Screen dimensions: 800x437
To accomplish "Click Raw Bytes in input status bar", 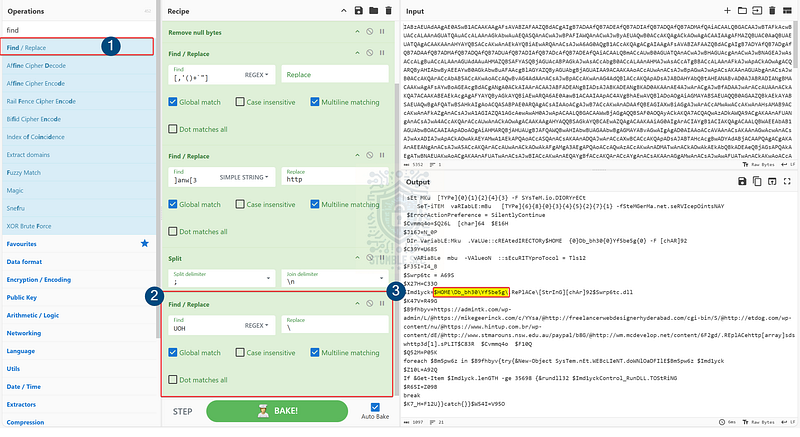I will (758, 165).
